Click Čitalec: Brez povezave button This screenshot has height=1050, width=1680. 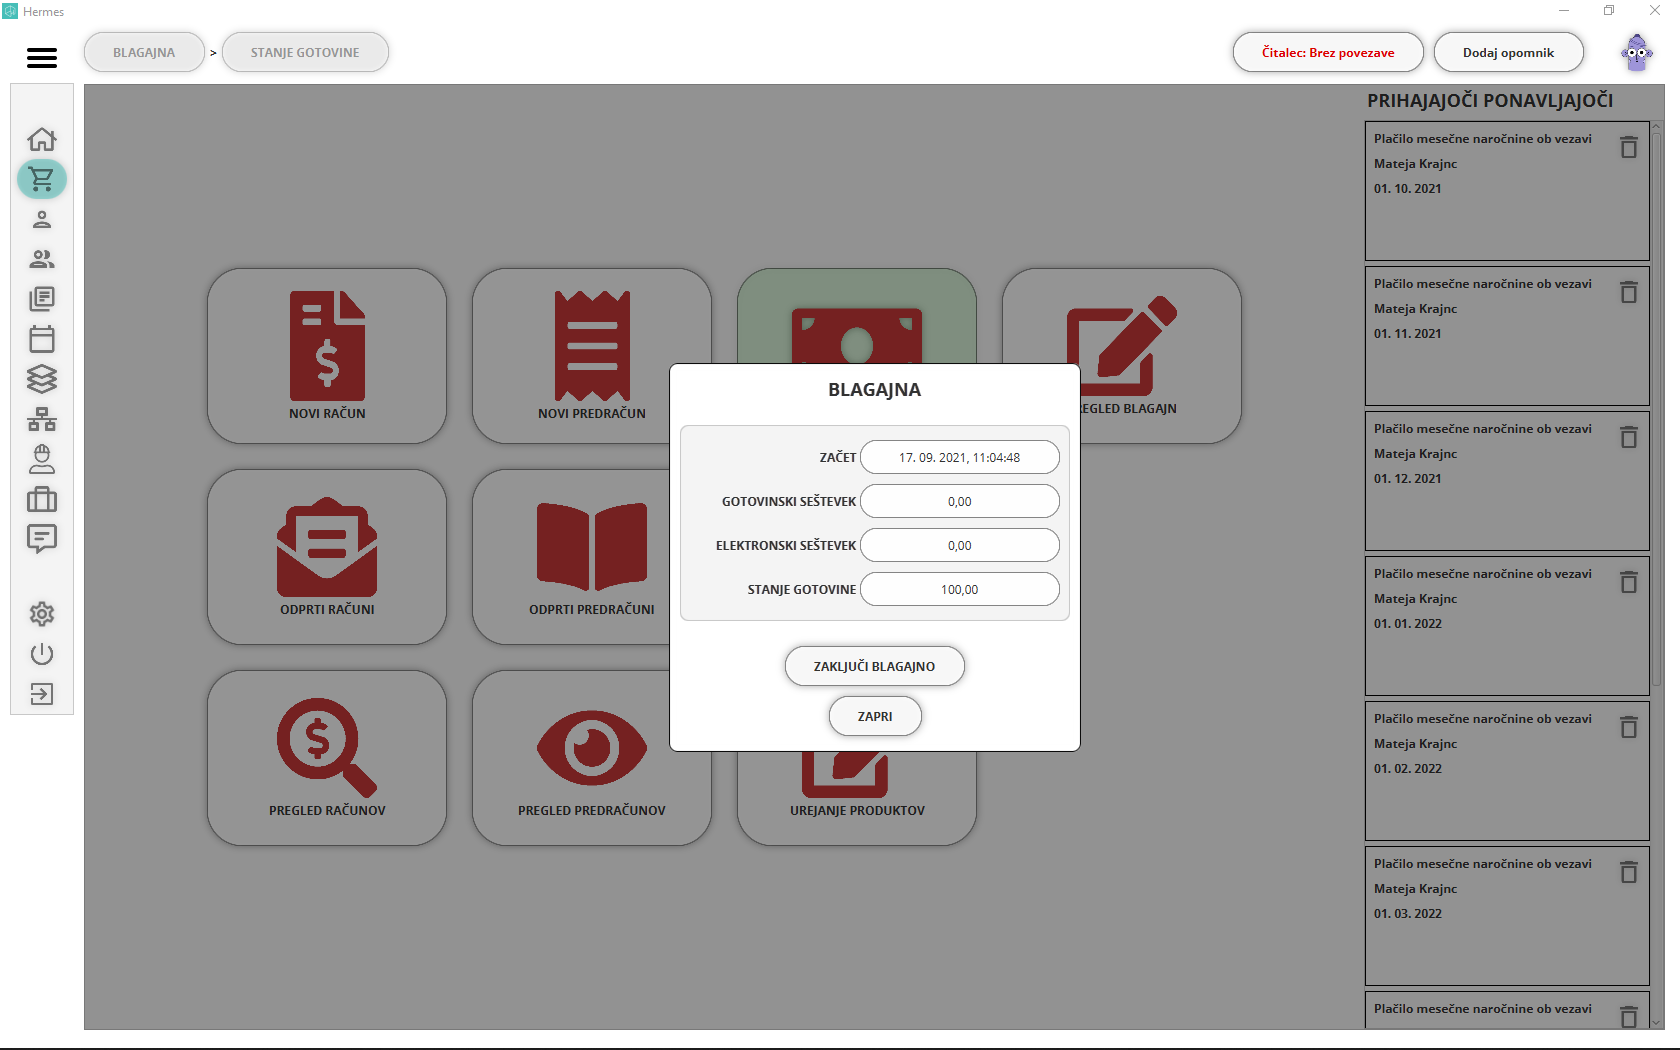[1328, 52]
